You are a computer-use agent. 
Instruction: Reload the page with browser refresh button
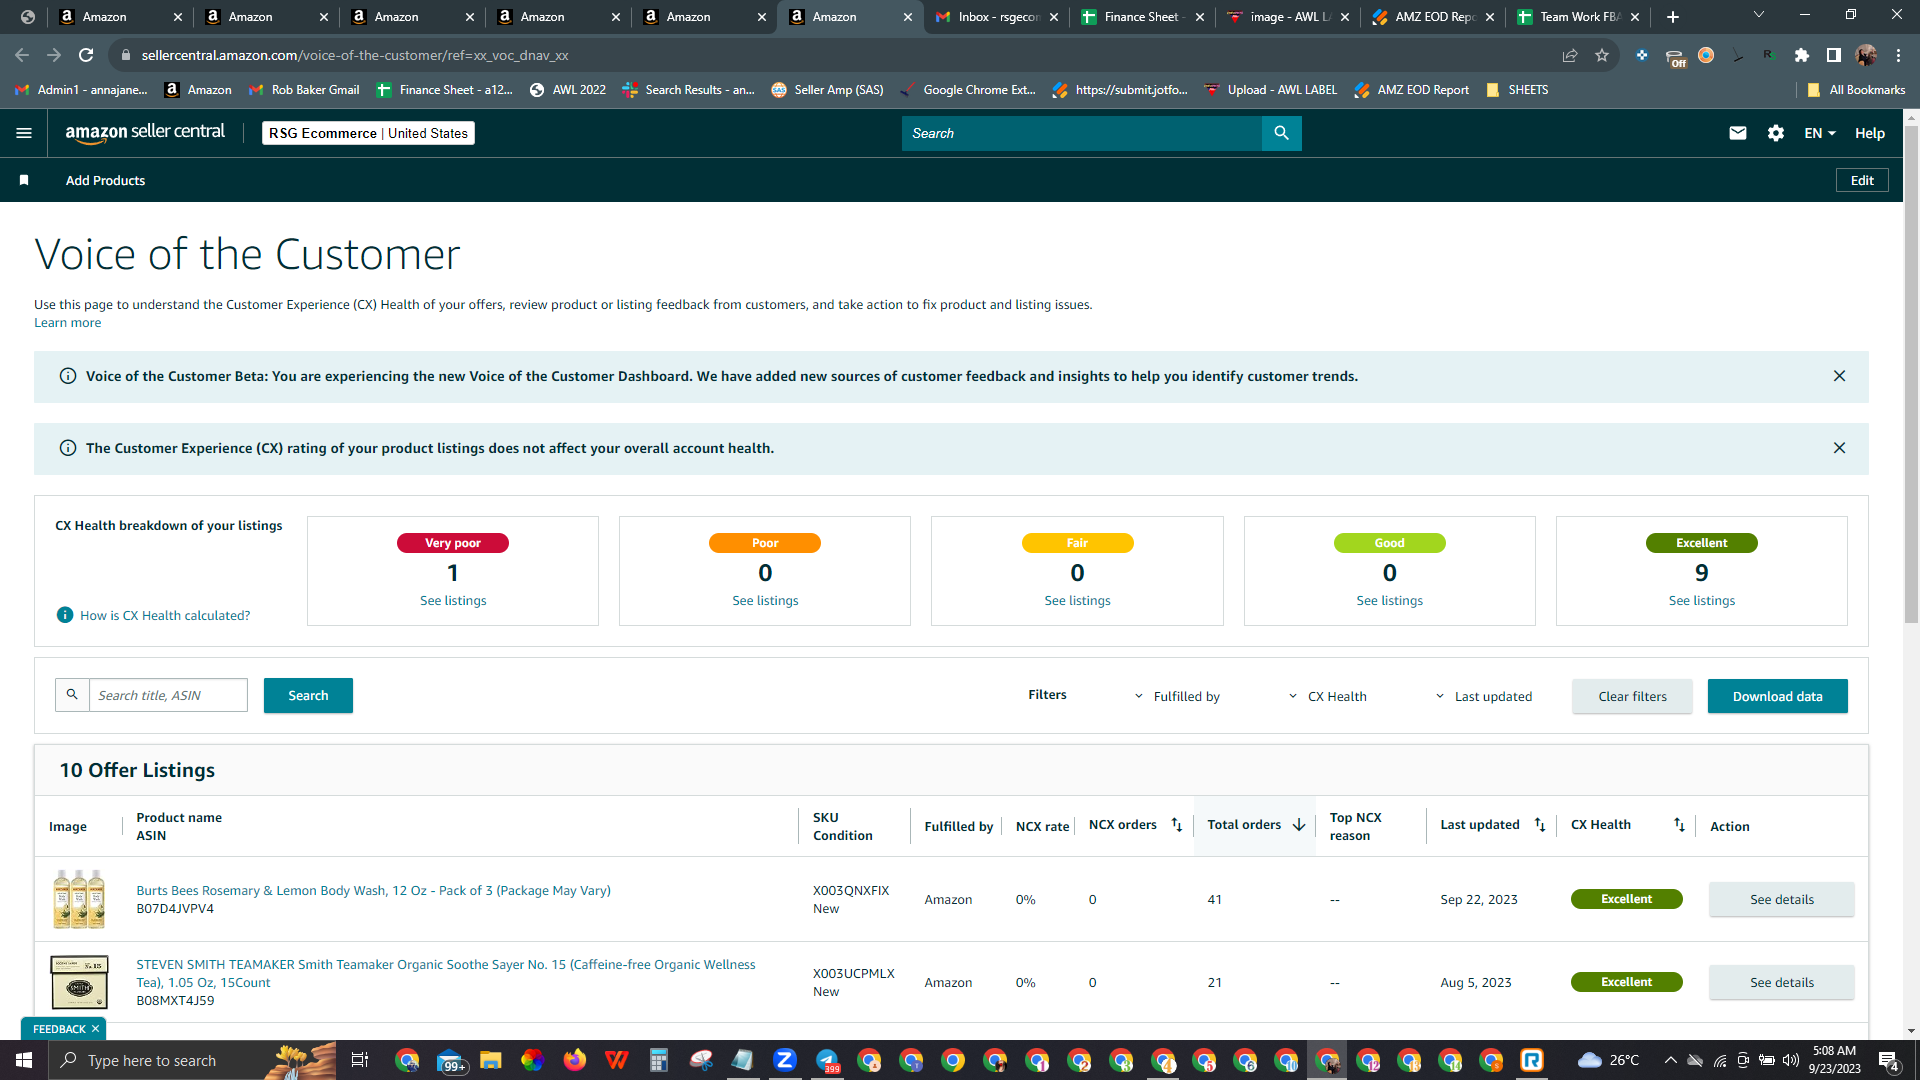click(x=86, y=55)
